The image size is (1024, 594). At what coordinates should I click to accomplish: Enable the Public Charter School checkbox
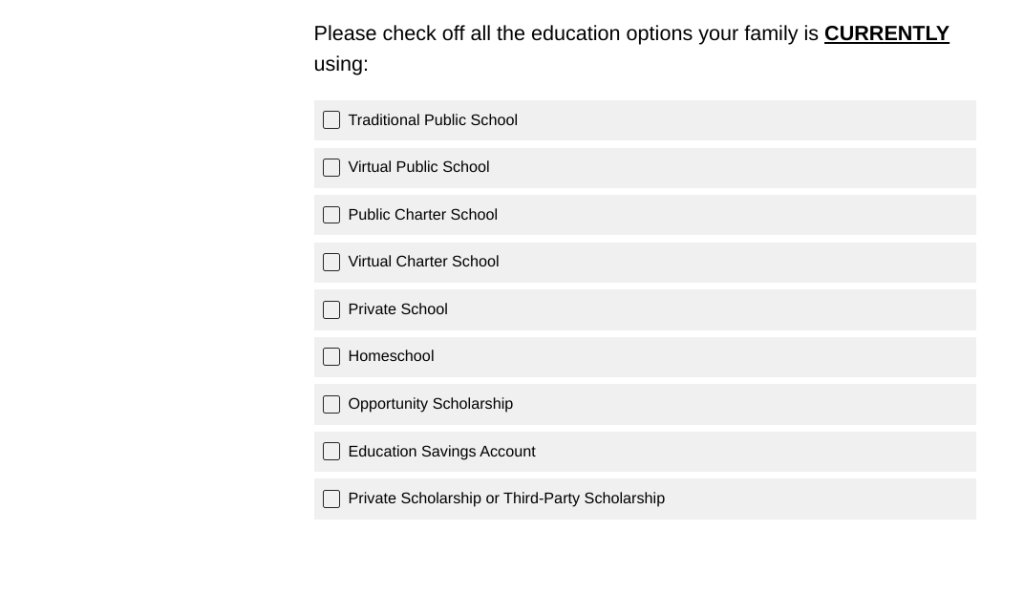pyautogui.click(x=331, y=215)
